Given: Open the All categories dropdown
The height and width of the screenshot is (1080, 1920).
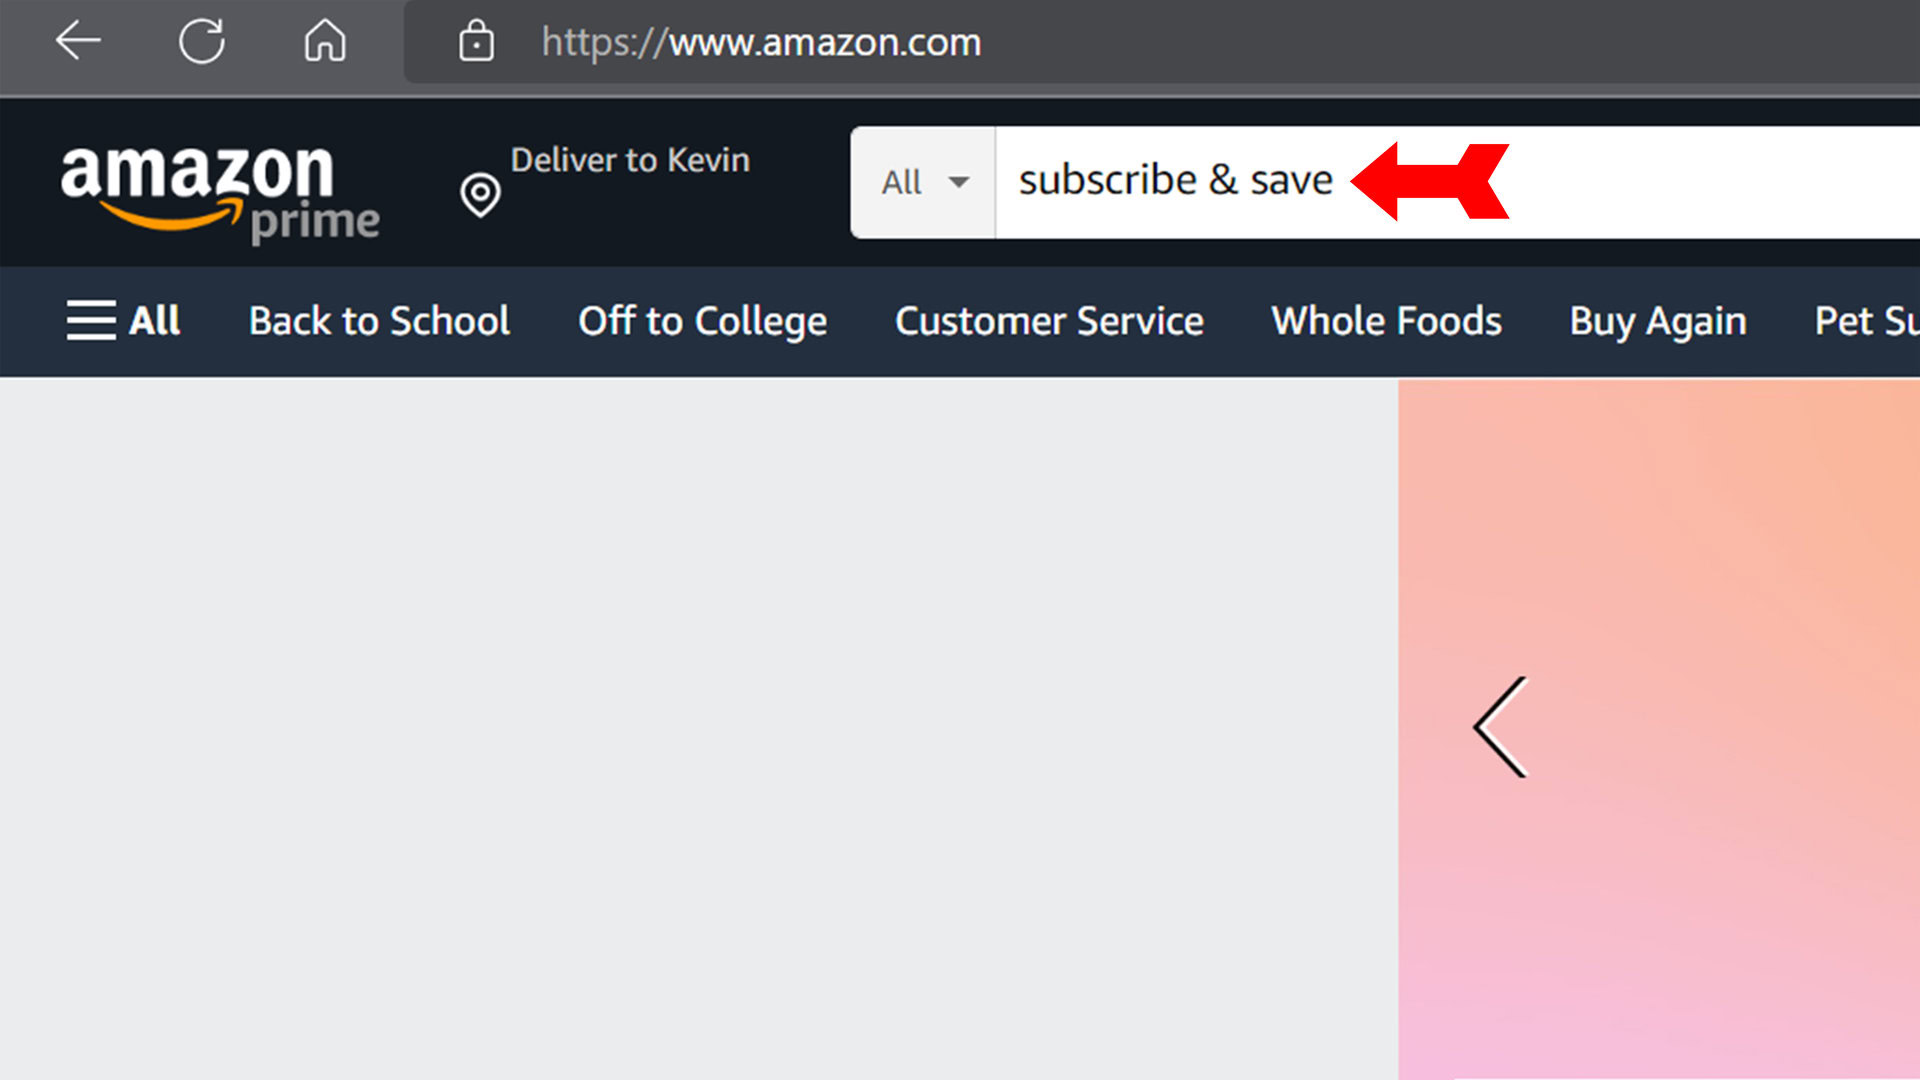Looking at the screenshot, I should tap(923, 181).
